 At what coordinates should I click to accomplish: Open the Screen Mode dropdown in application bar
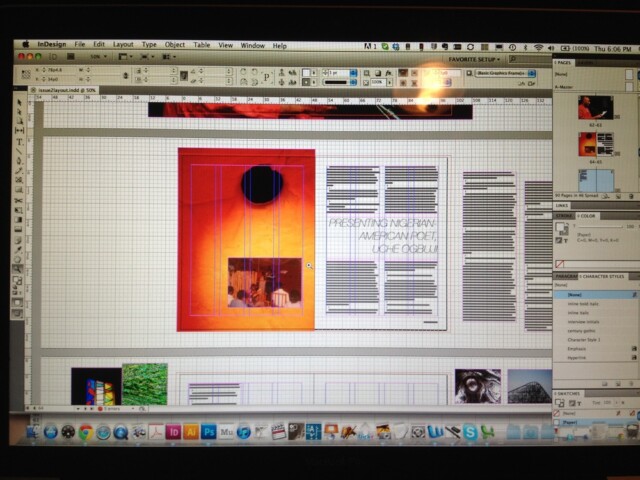(147, 57)
